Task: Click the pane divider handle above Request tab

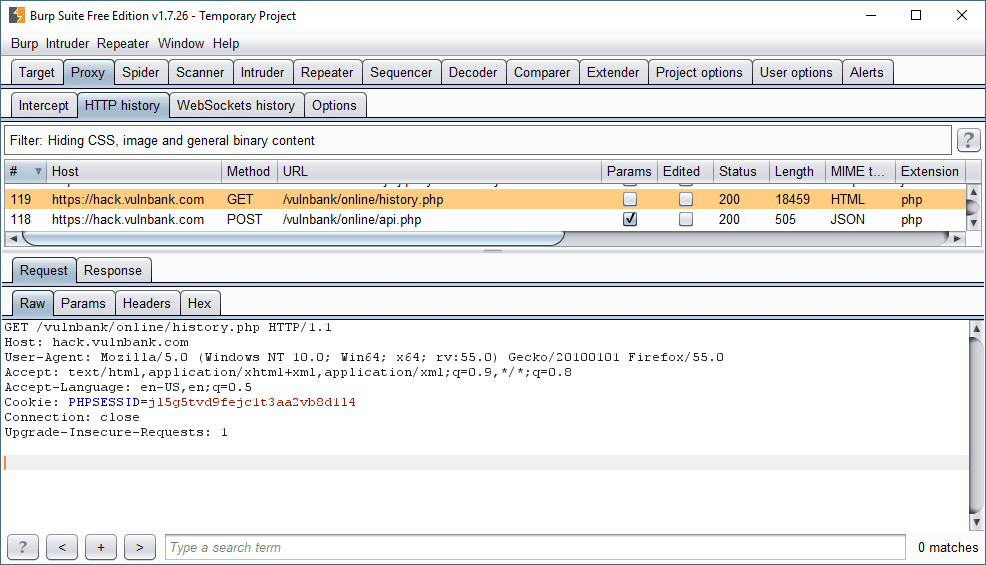Action: tap(493, 251)
